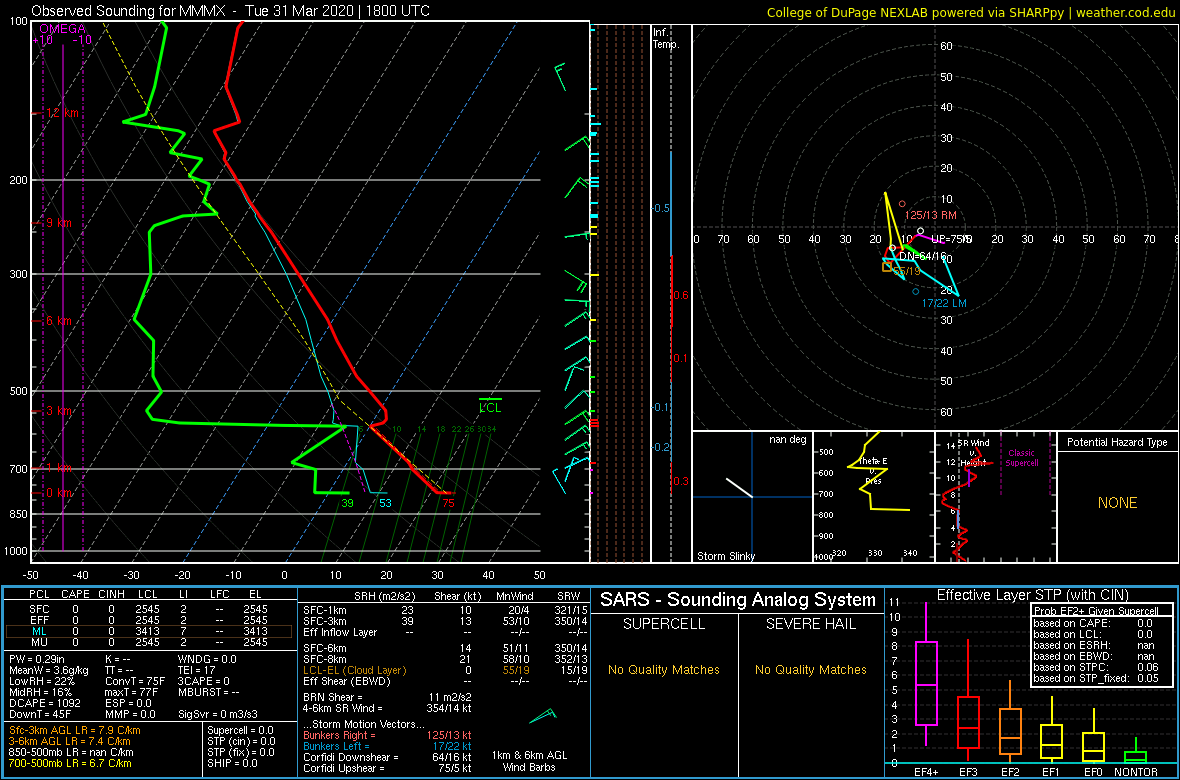Click the Classic Supercell label
1180x780 pixels.
(1022, 458)
